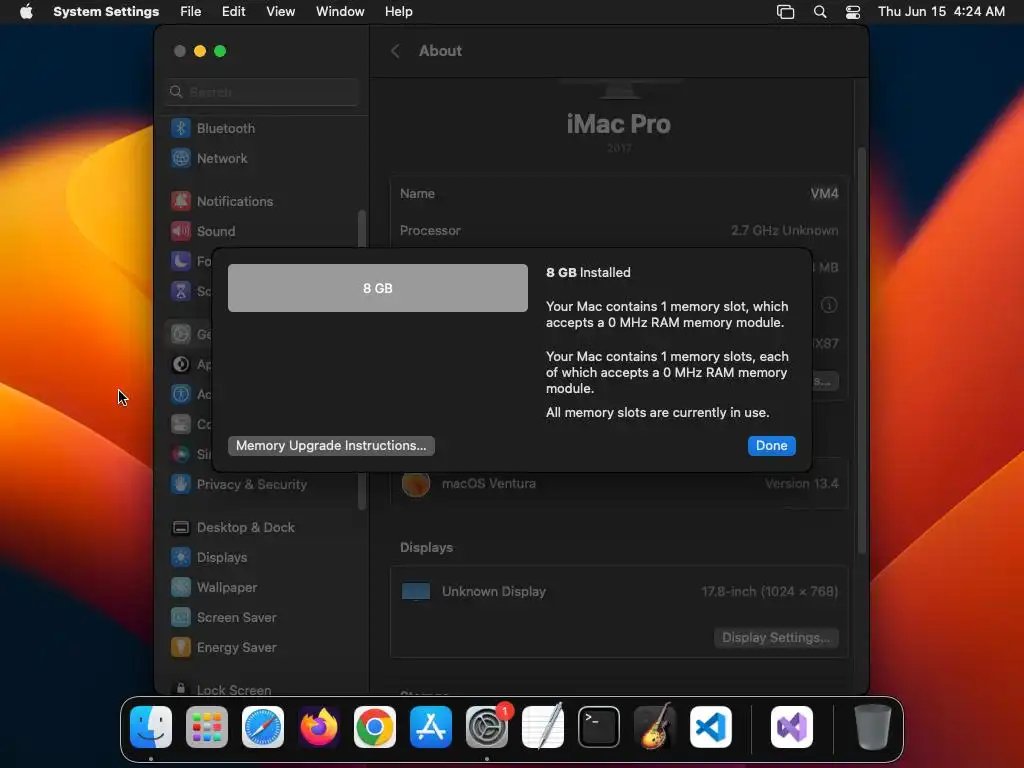1024x768 pixels.
Task: Open the System Settings menu
Action: pos(106,12)
